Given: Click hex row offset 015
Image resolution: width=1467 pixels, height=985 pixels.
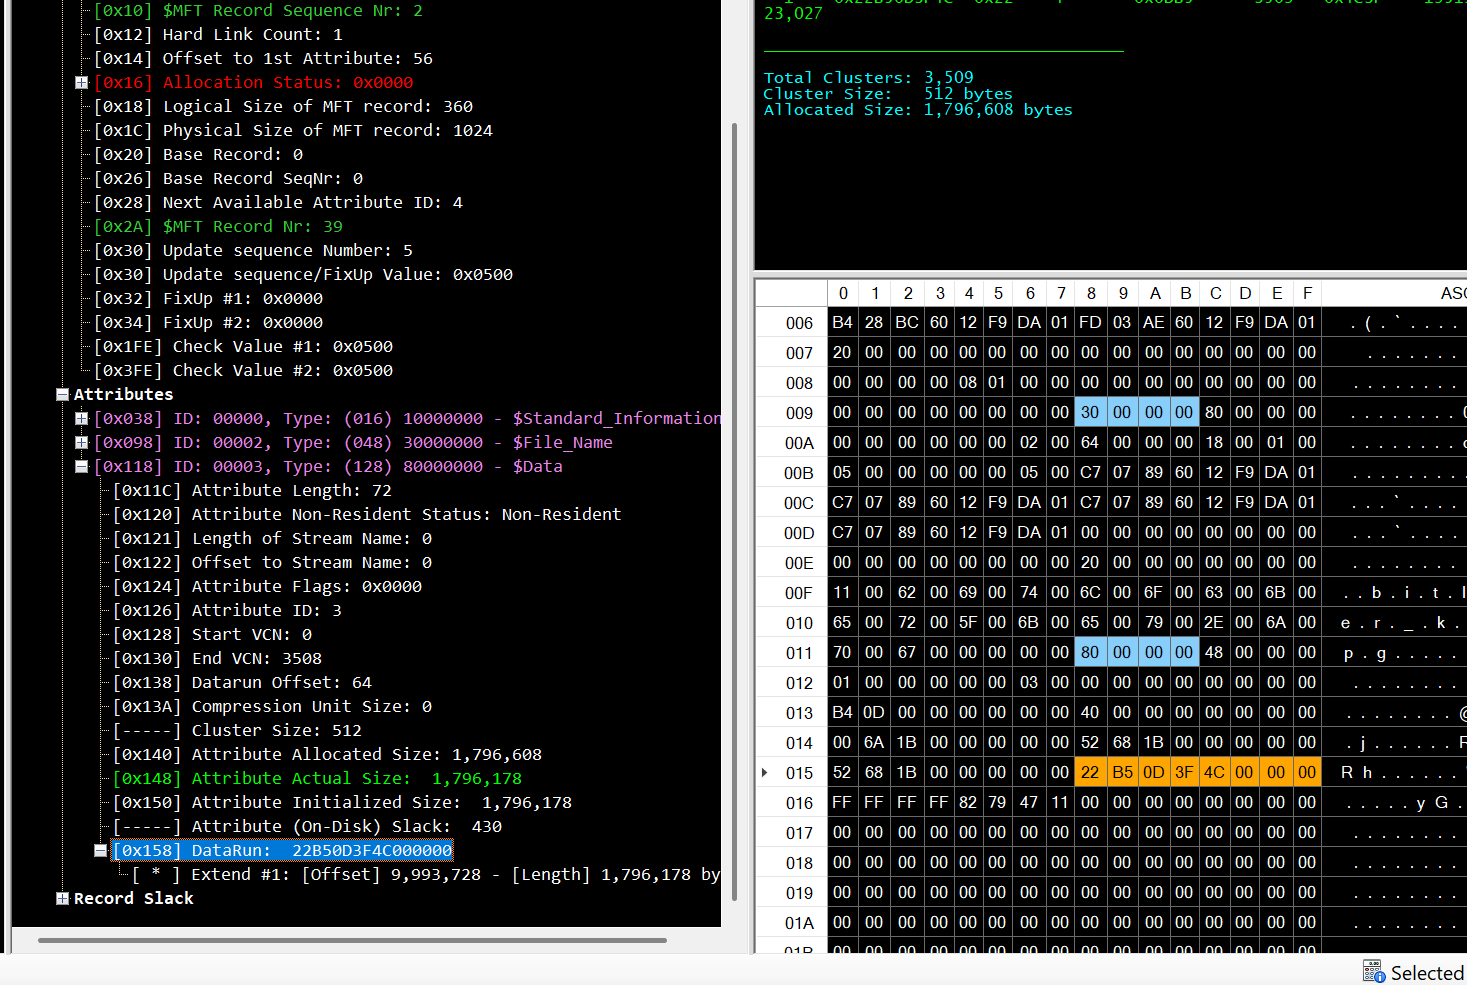Looking at the screenshot, I should coord(799,773).
